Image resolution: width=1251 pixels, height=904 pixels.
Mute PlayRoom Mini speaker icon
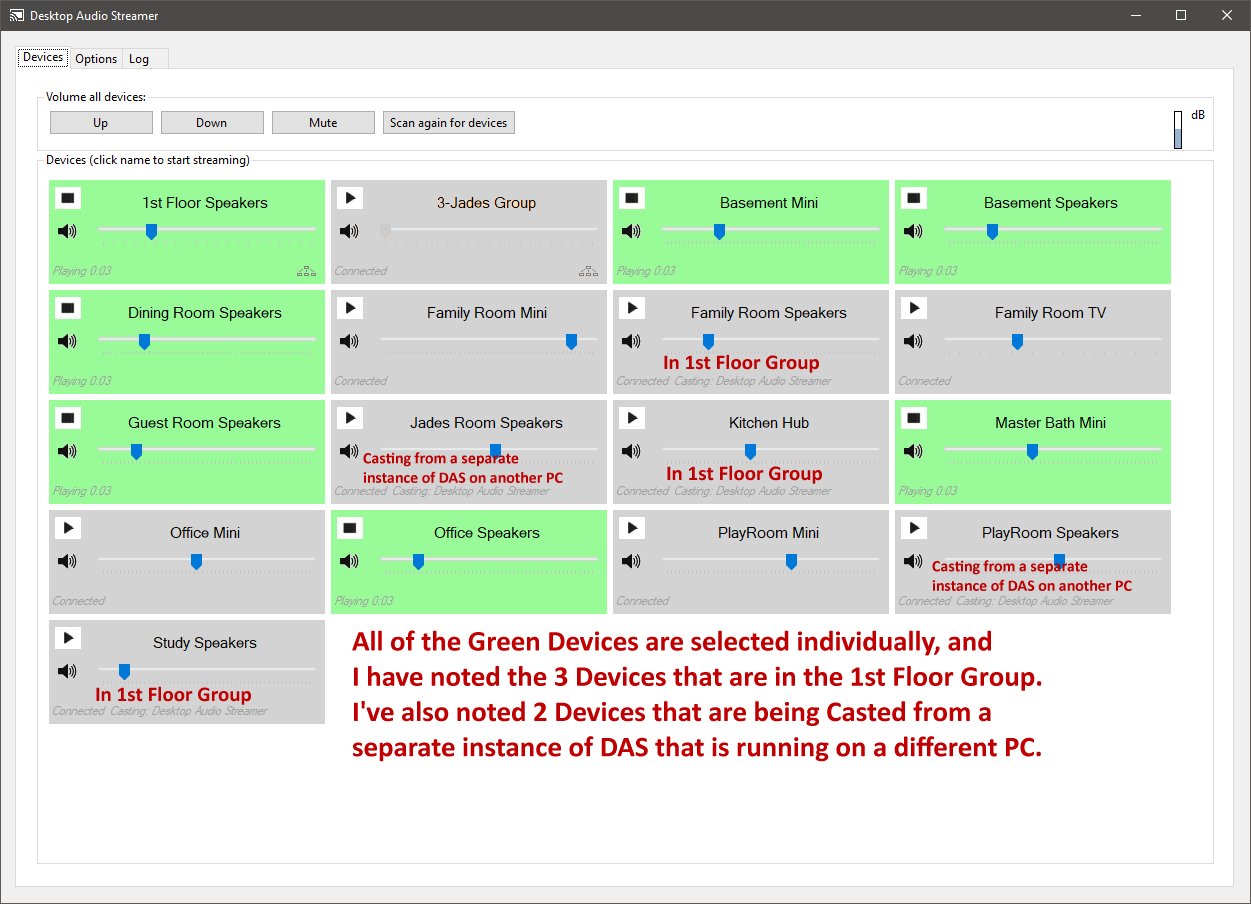pyautogui.click(x=631, y=561)
